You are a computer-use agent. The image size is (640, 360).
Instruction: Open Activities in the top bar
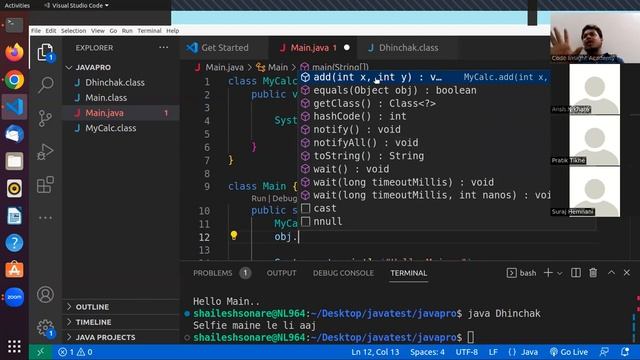point(17,5)
